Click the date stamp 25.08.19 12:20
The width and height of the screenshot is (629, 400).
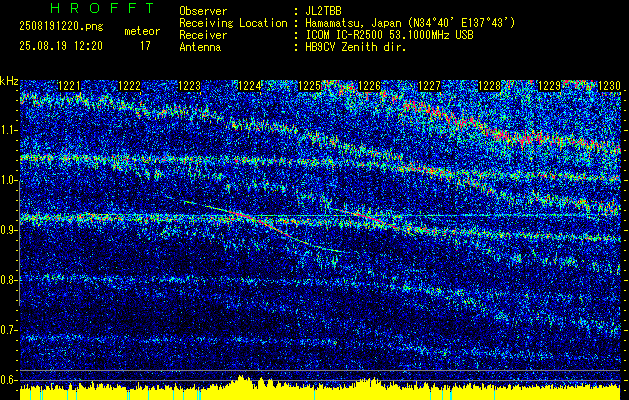point(61,46)
